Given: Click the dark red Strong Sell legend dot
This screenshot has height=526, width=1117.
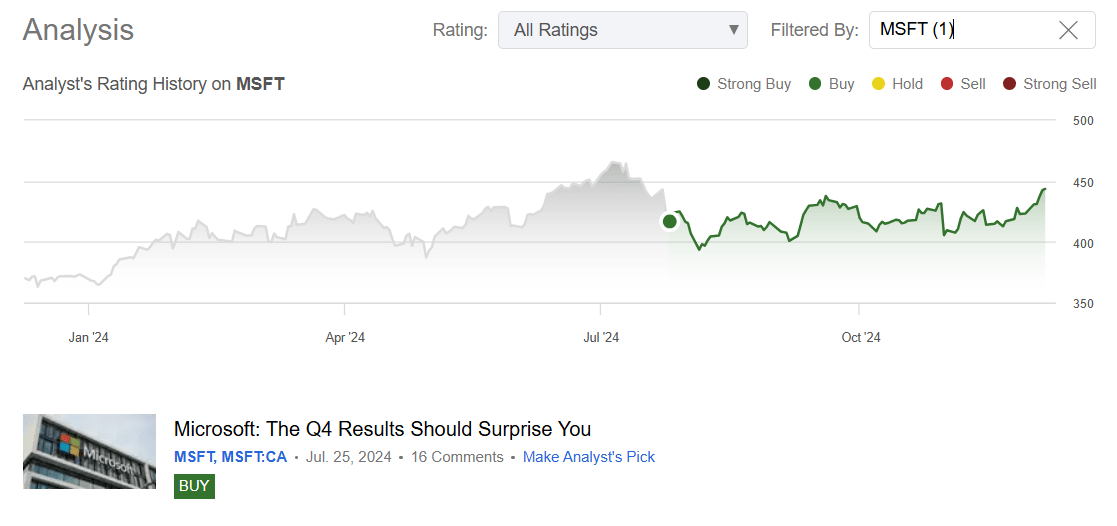Looking at the screenshot, I should (1009, 84).
